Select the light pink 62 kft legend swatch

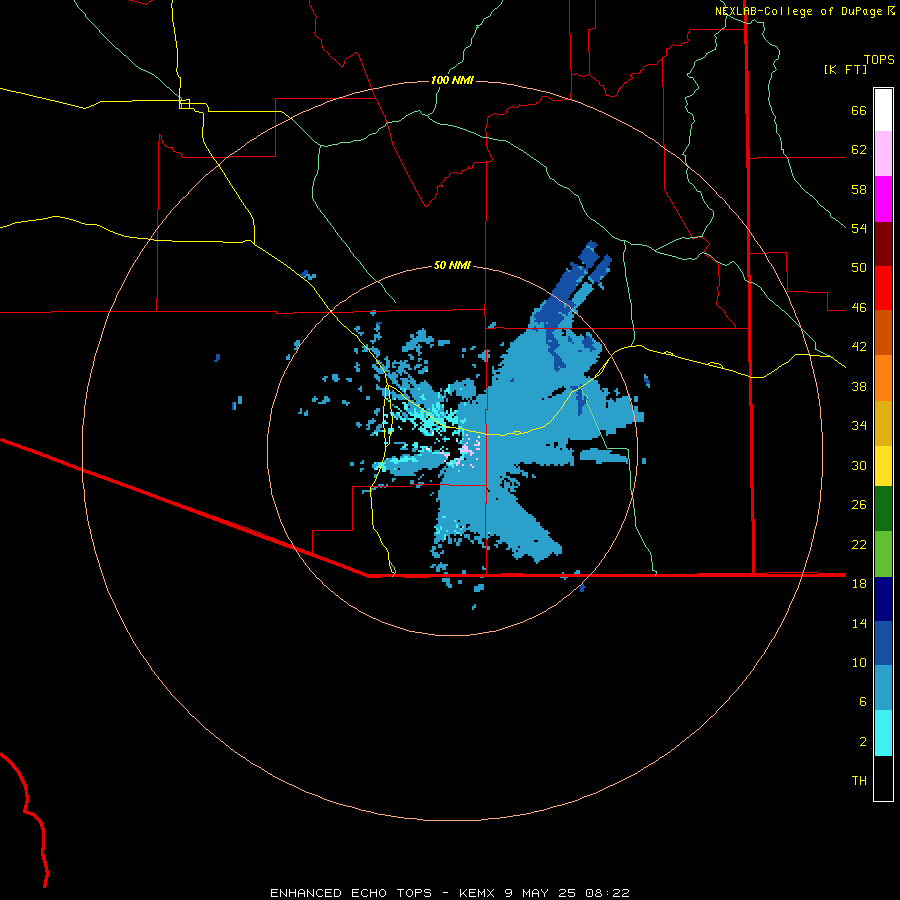883,154
